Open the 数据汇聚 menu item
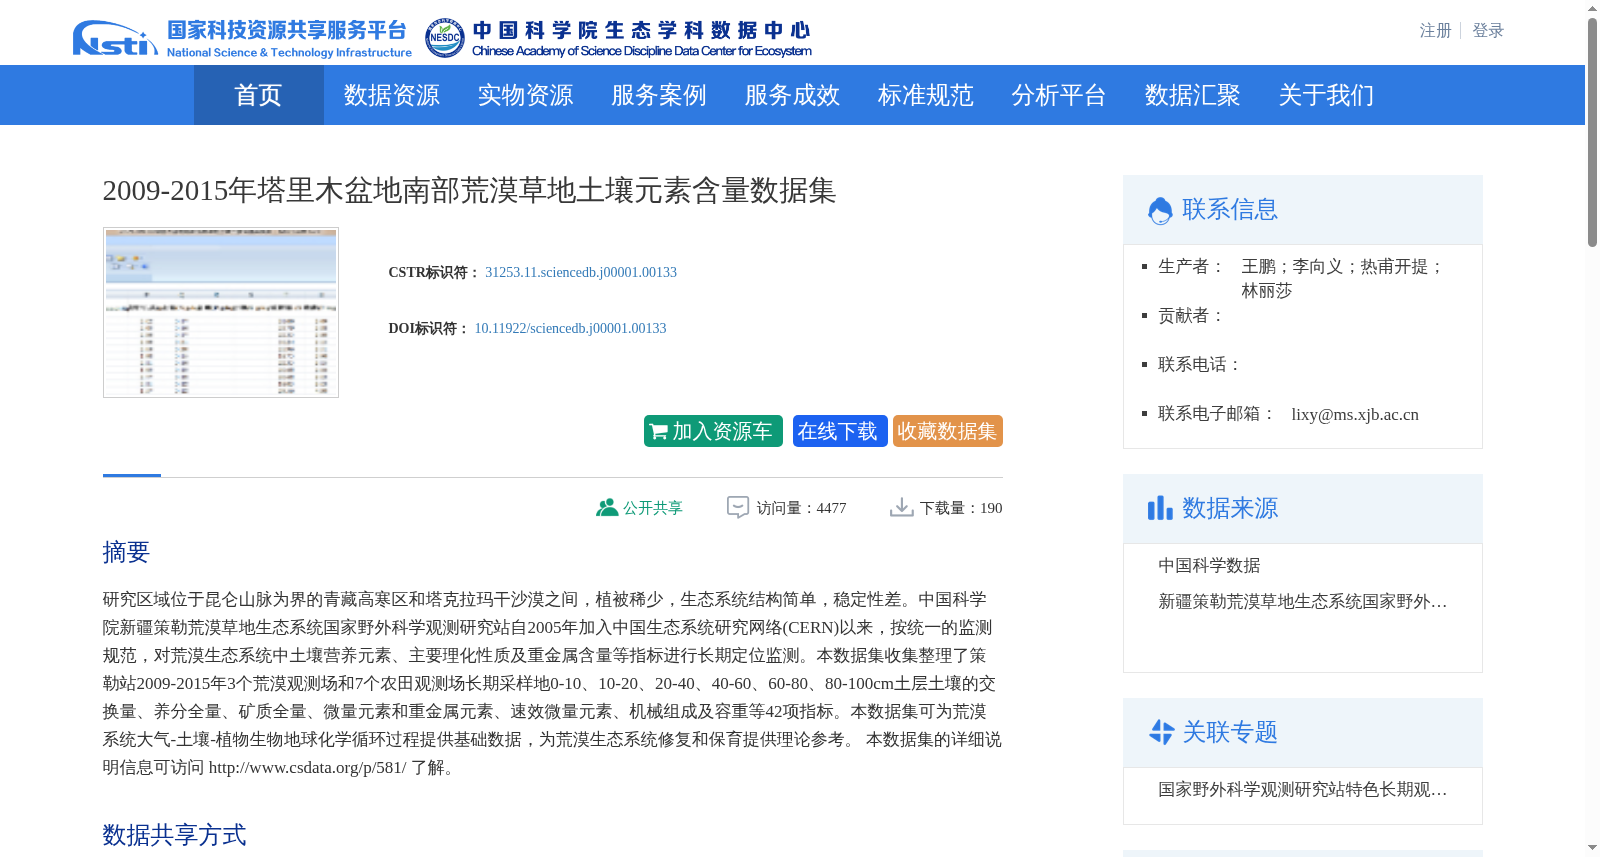The width and height of the screenshot is (1600, 857). pos(1192,95)
